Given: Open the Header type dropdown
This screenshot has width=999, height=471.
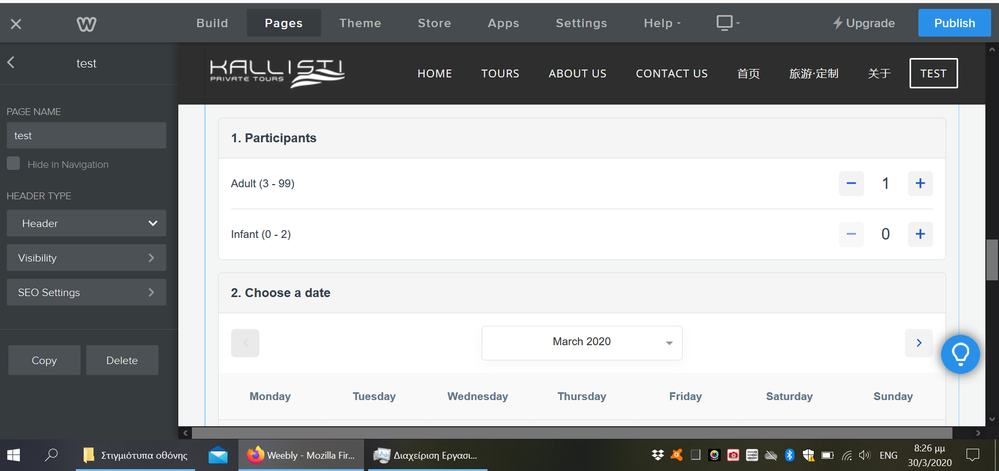Looking at the screenshot, I should 86,223.
